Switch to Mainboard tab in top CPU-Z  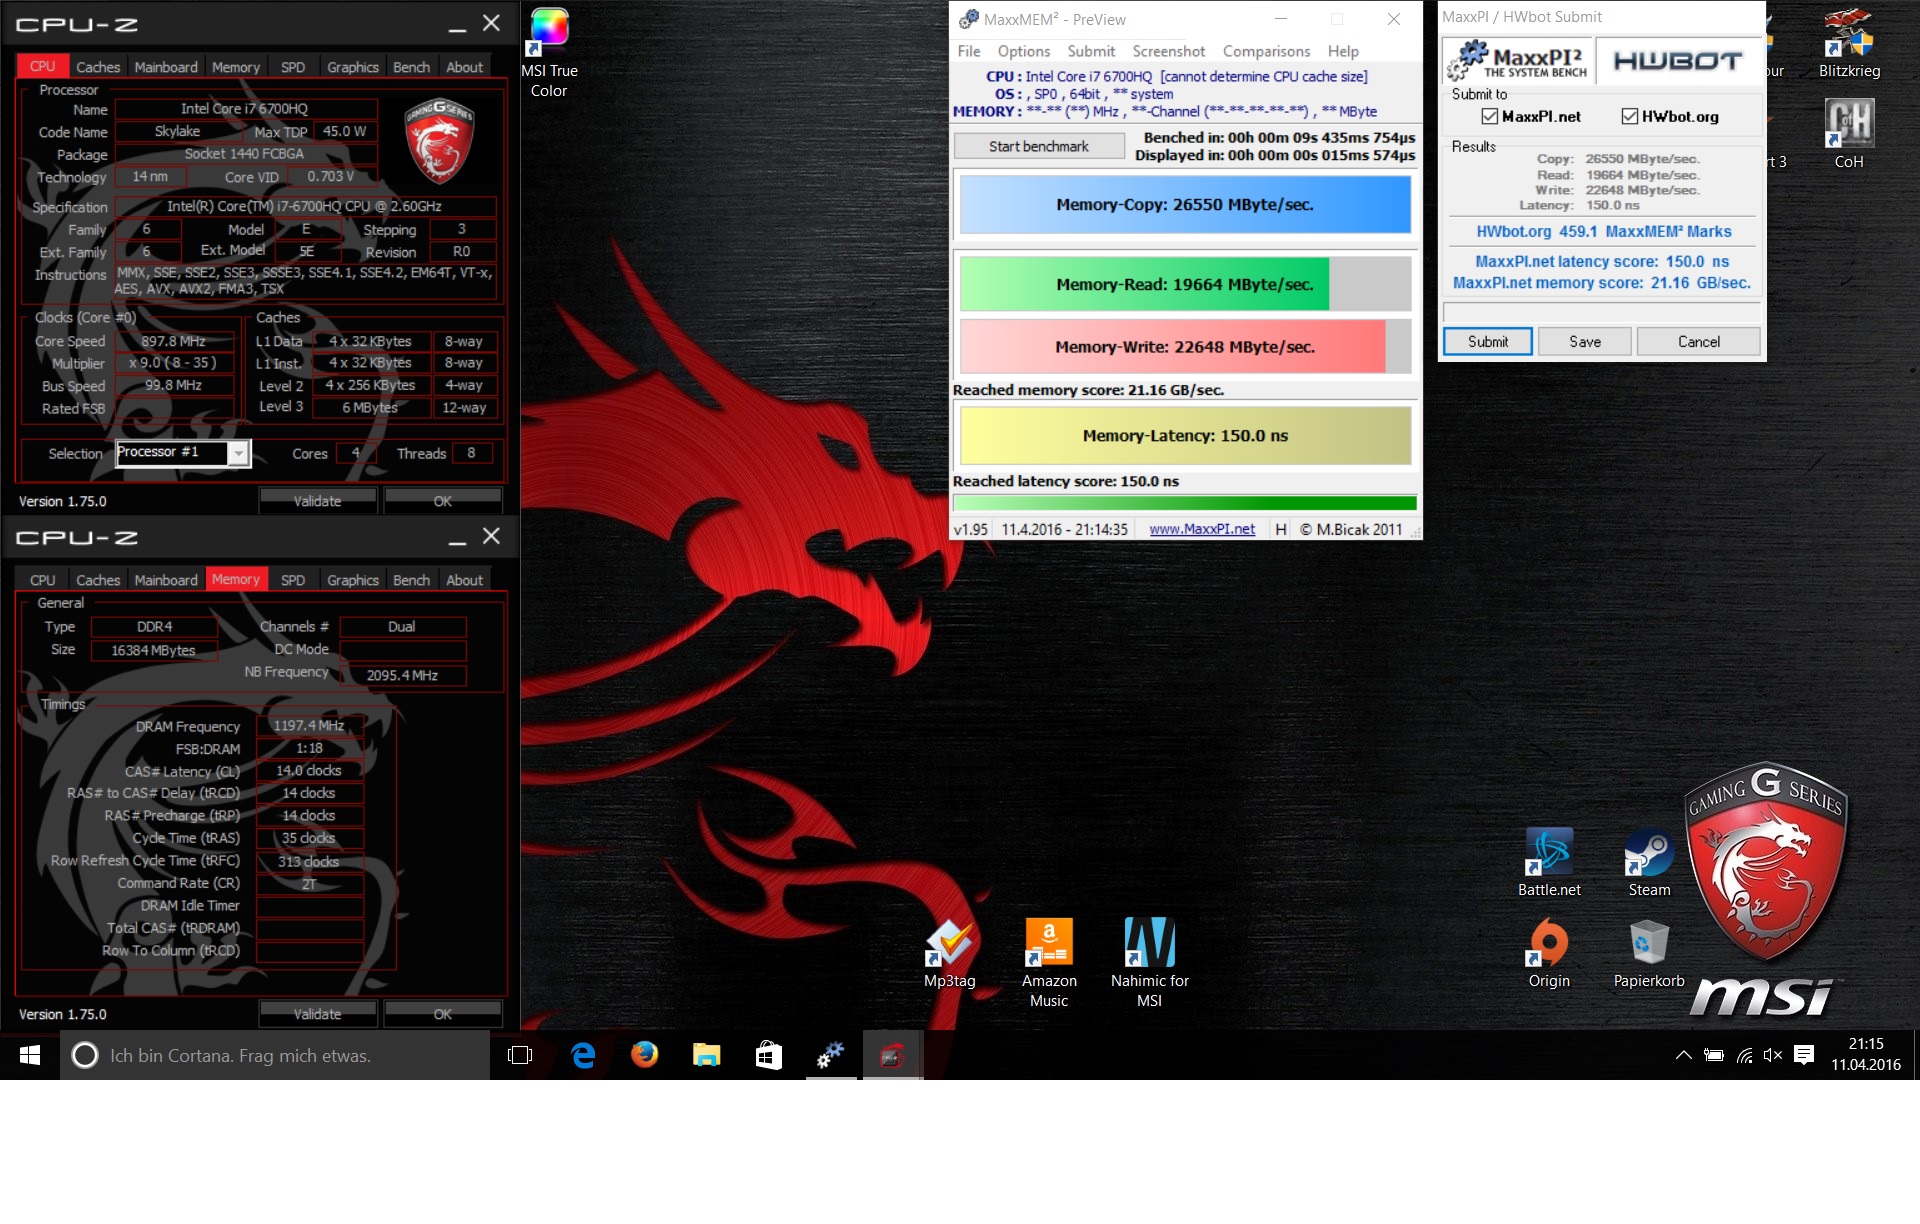tap(166, 67)
